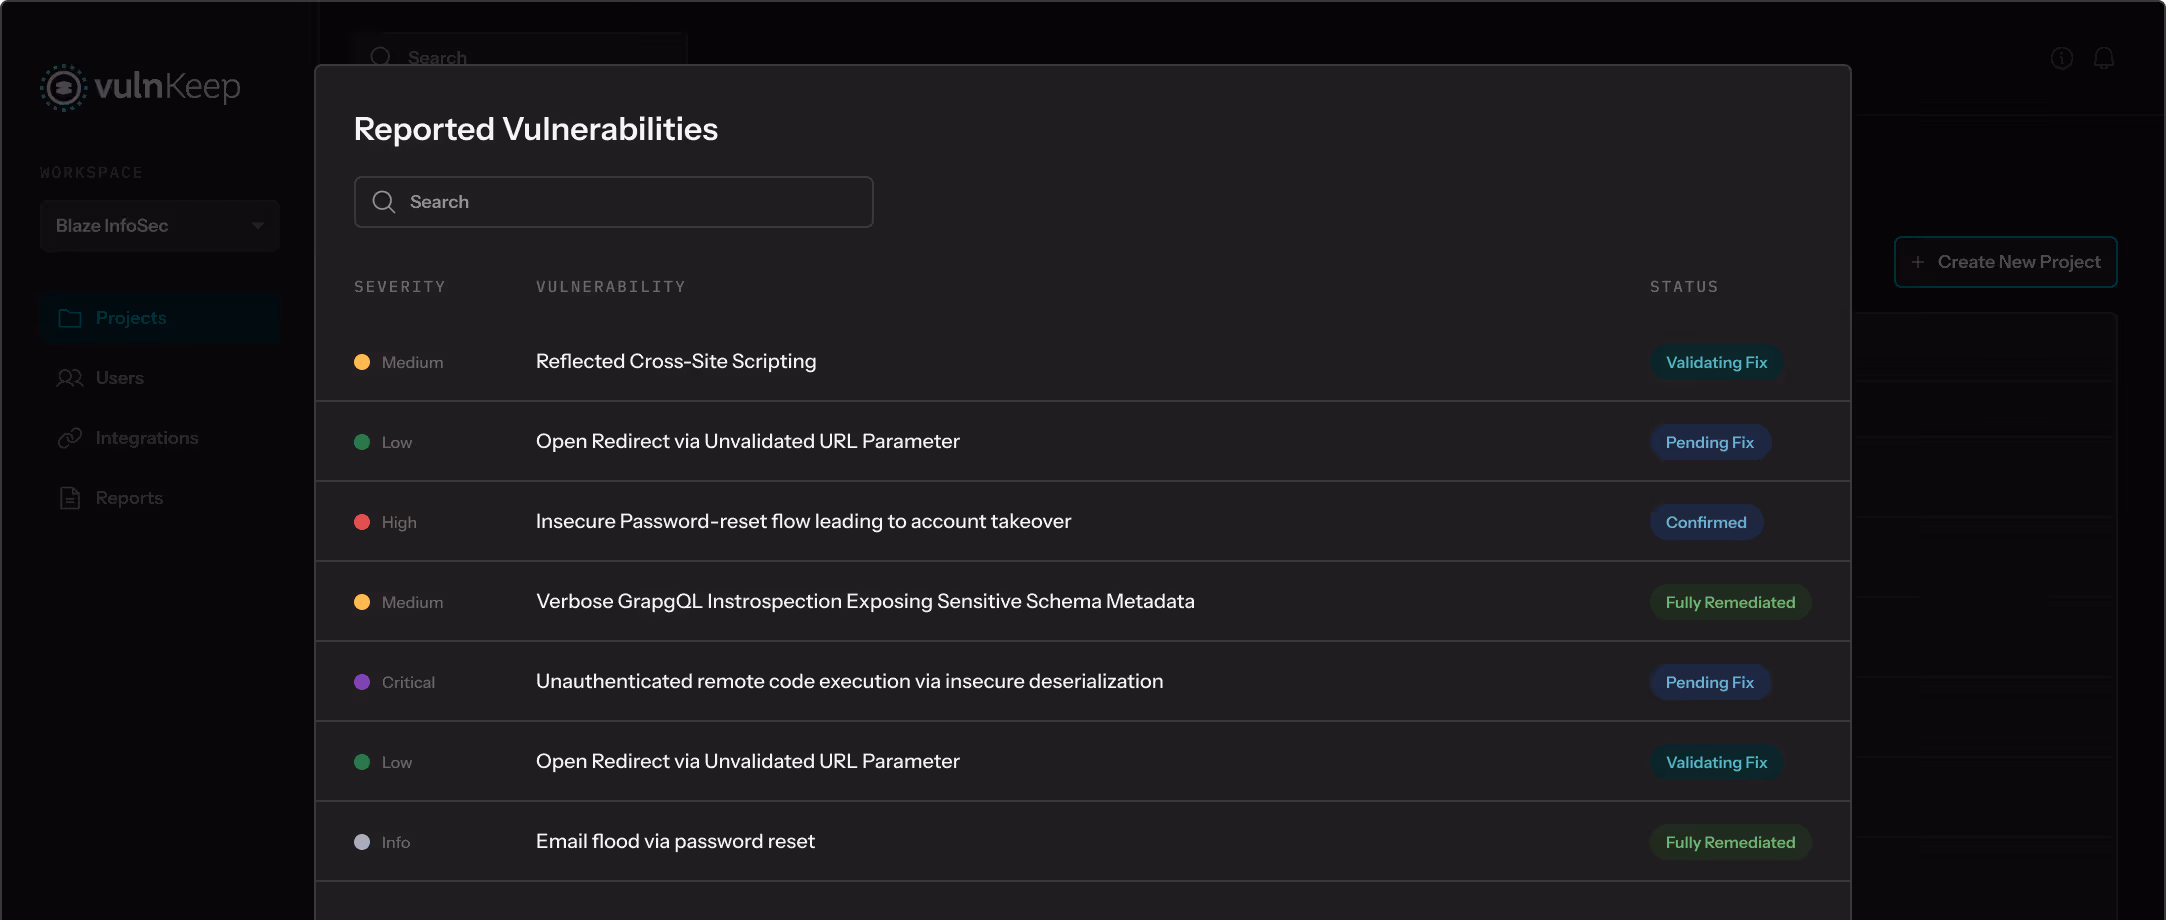Click the plus icon on Create New Project
The image size is (2166, 920).
[x=1918, y=262]
